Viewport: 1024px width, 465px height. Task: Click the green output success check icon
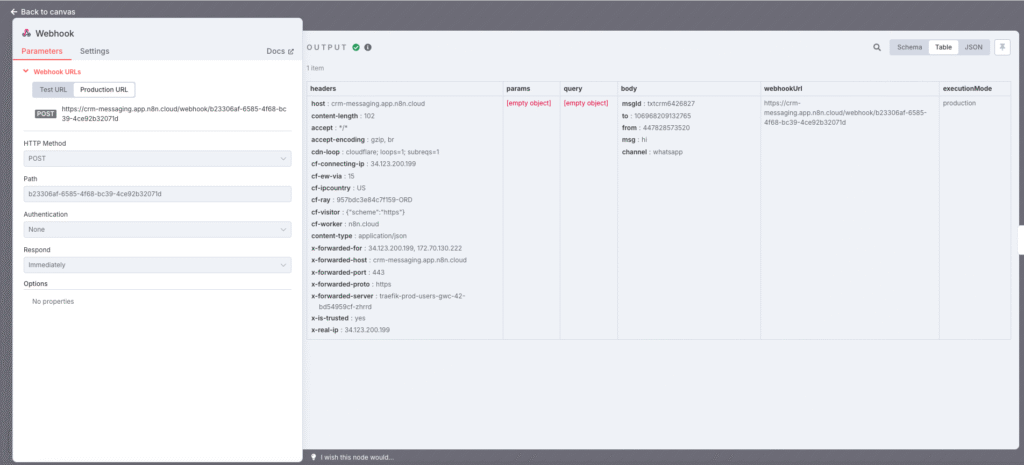pyautogui.click(x=356, y=47)
